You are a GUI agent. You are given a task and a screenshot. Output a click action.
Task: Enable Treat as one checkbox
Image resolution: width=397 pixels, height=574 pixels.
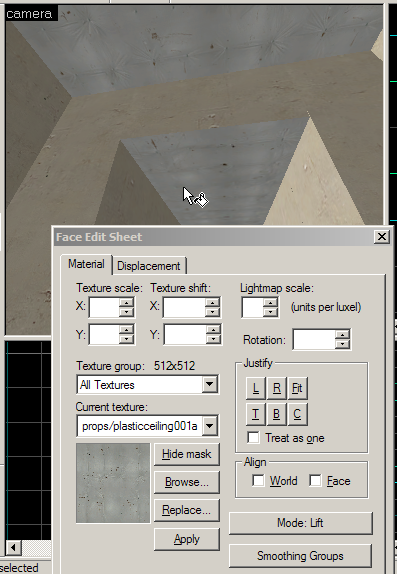[x=253, y=438]
